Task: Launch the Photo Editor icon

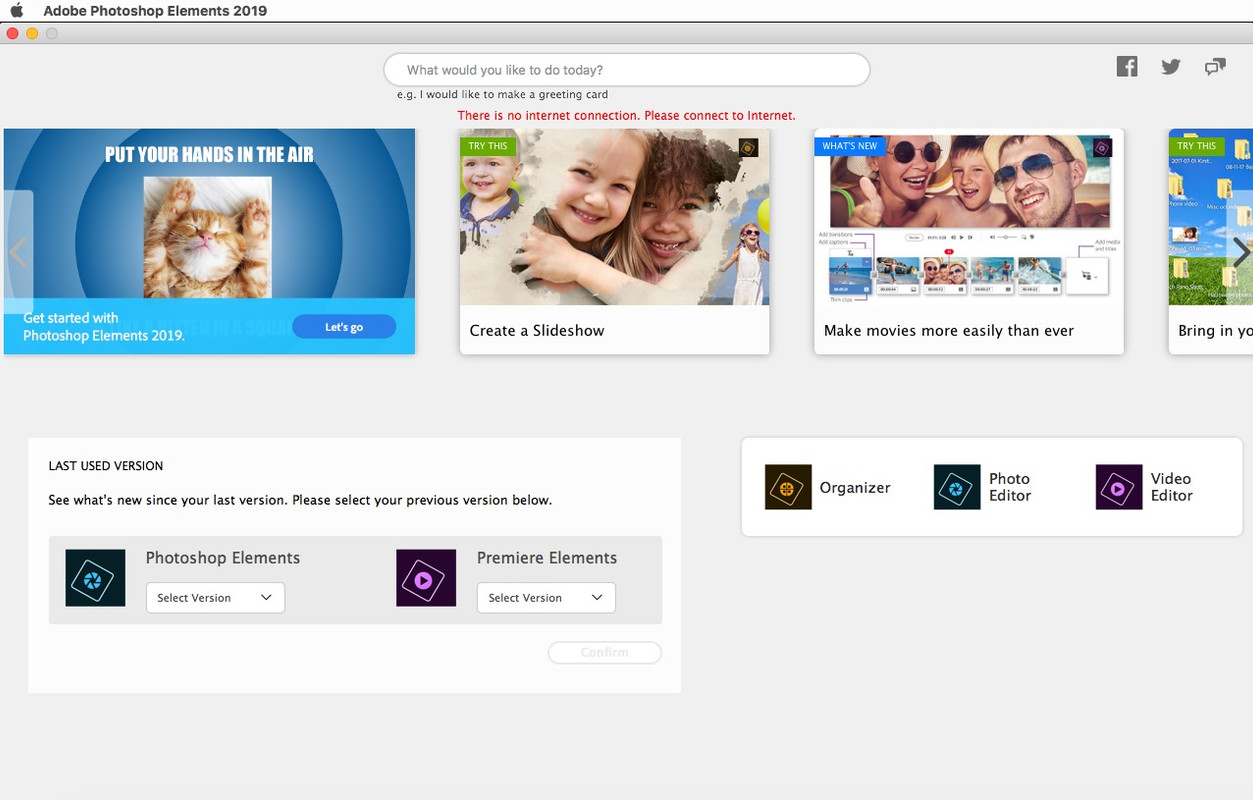Action: [957, 488]
